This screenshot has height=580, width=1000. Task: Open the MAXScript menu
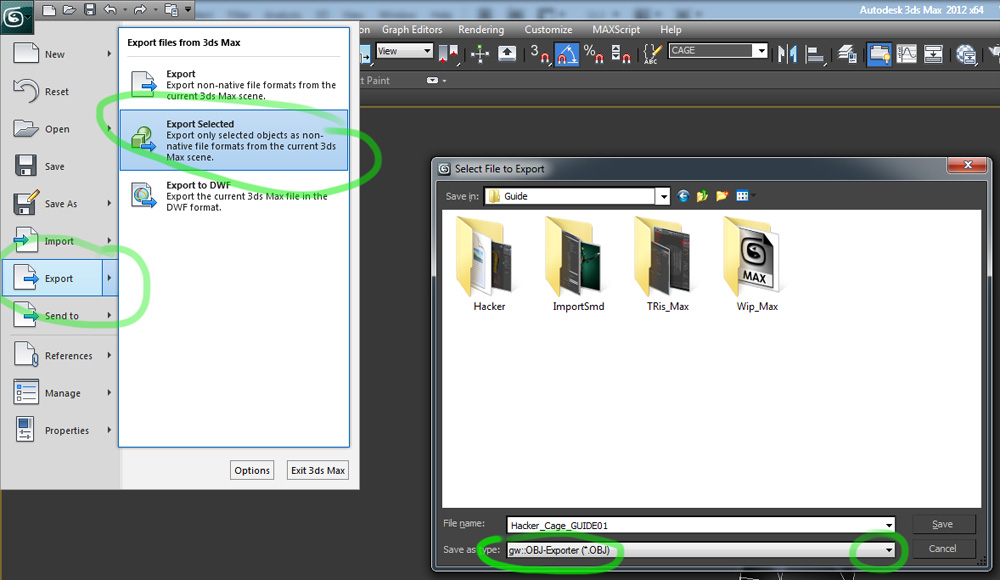point(616,29)
